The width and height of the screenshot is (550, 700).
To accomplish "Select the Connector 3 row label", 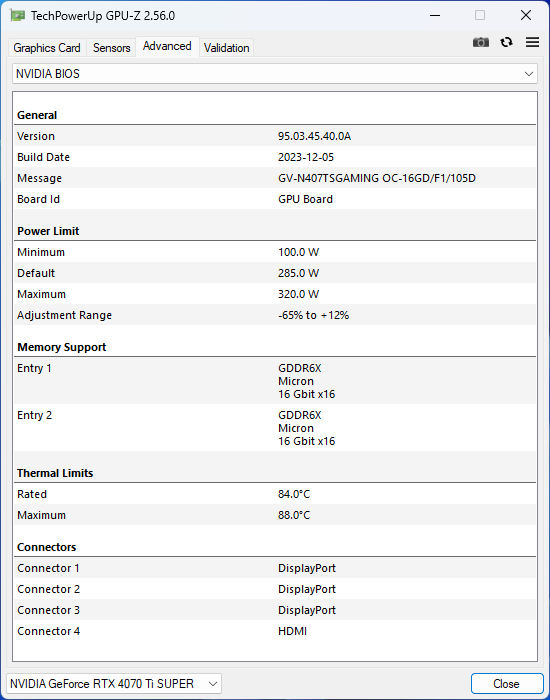I will (48, 610).
